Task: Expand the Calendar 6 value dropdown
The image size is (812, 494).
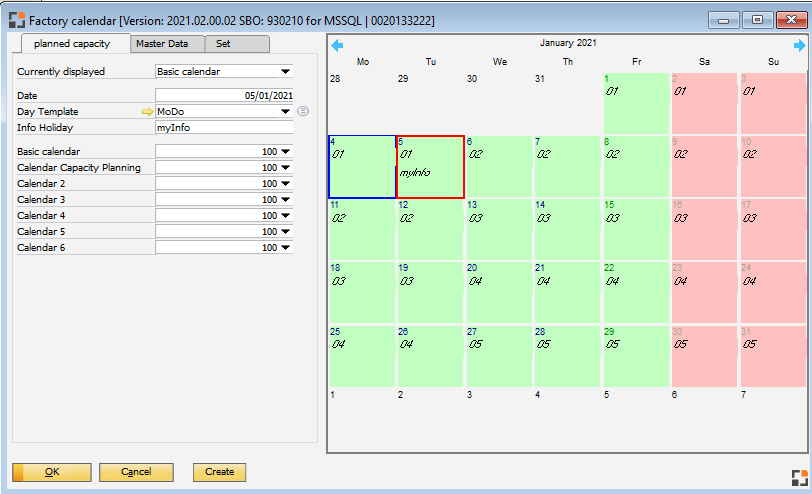Action: click(285, 247)
